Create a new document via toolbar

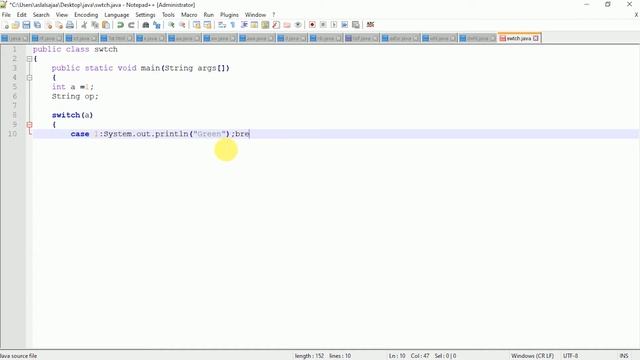(6, 25)
